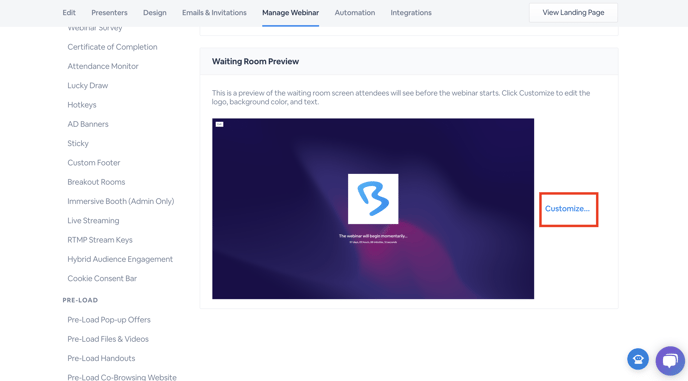
Task: Open Certificate of Completion in sidebar
Action: (x=112, y=47)
